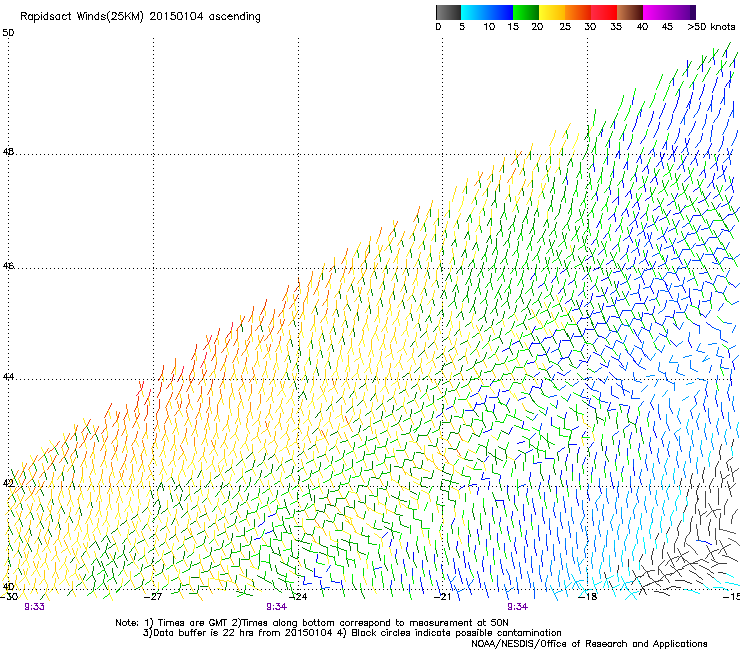Click the legend tick label '0'
Image resolution: width=740 pixels, height=650 pixels.
pyautogui.click(x=438, y=27)
